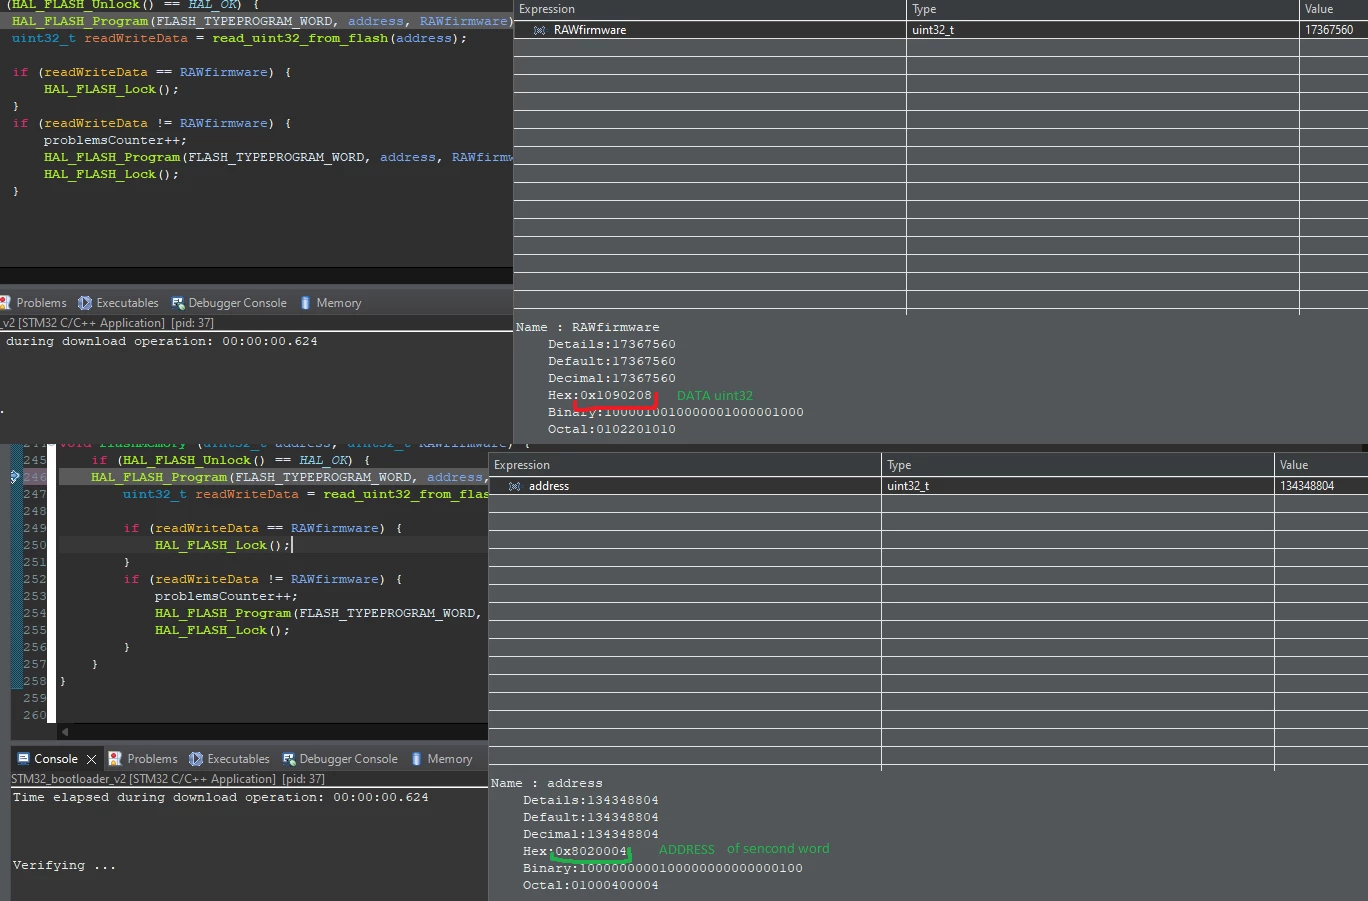This screenshot has width=1368, height=901.
Task: Select the value cell 17367560
Action: (1334, 30)
